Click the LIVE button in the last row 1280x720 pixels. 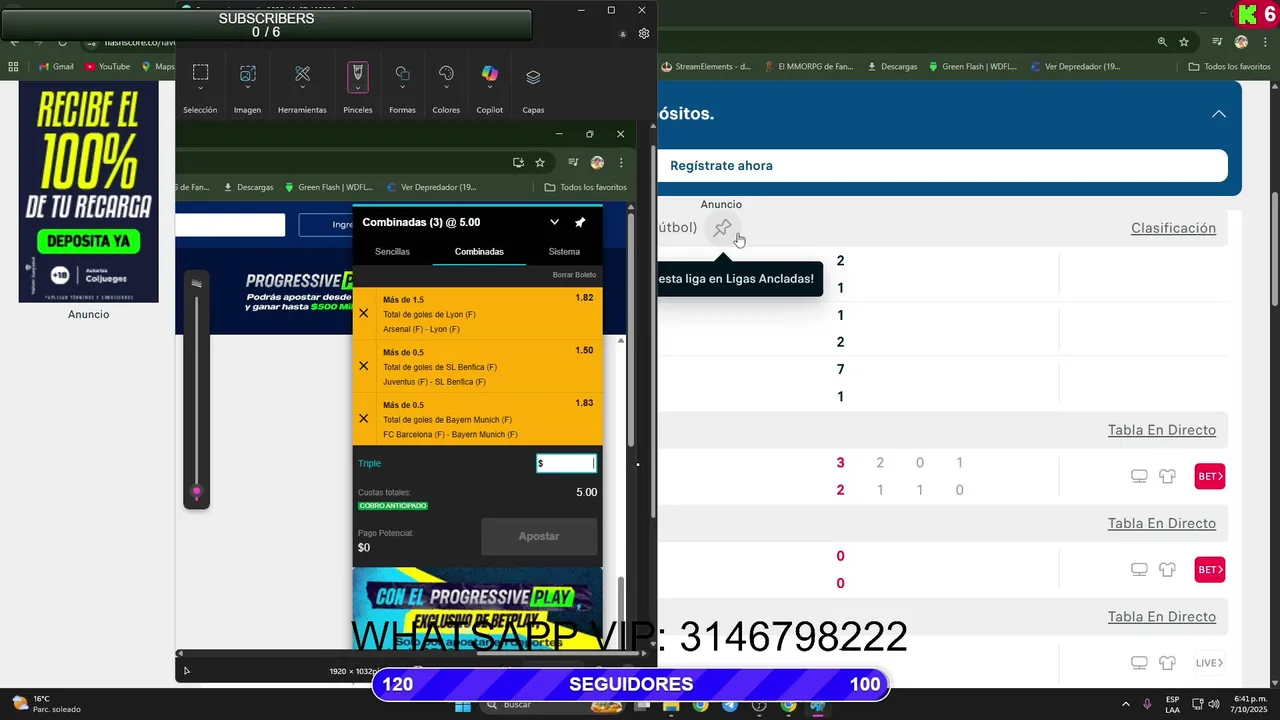[x=1210, y=663]
